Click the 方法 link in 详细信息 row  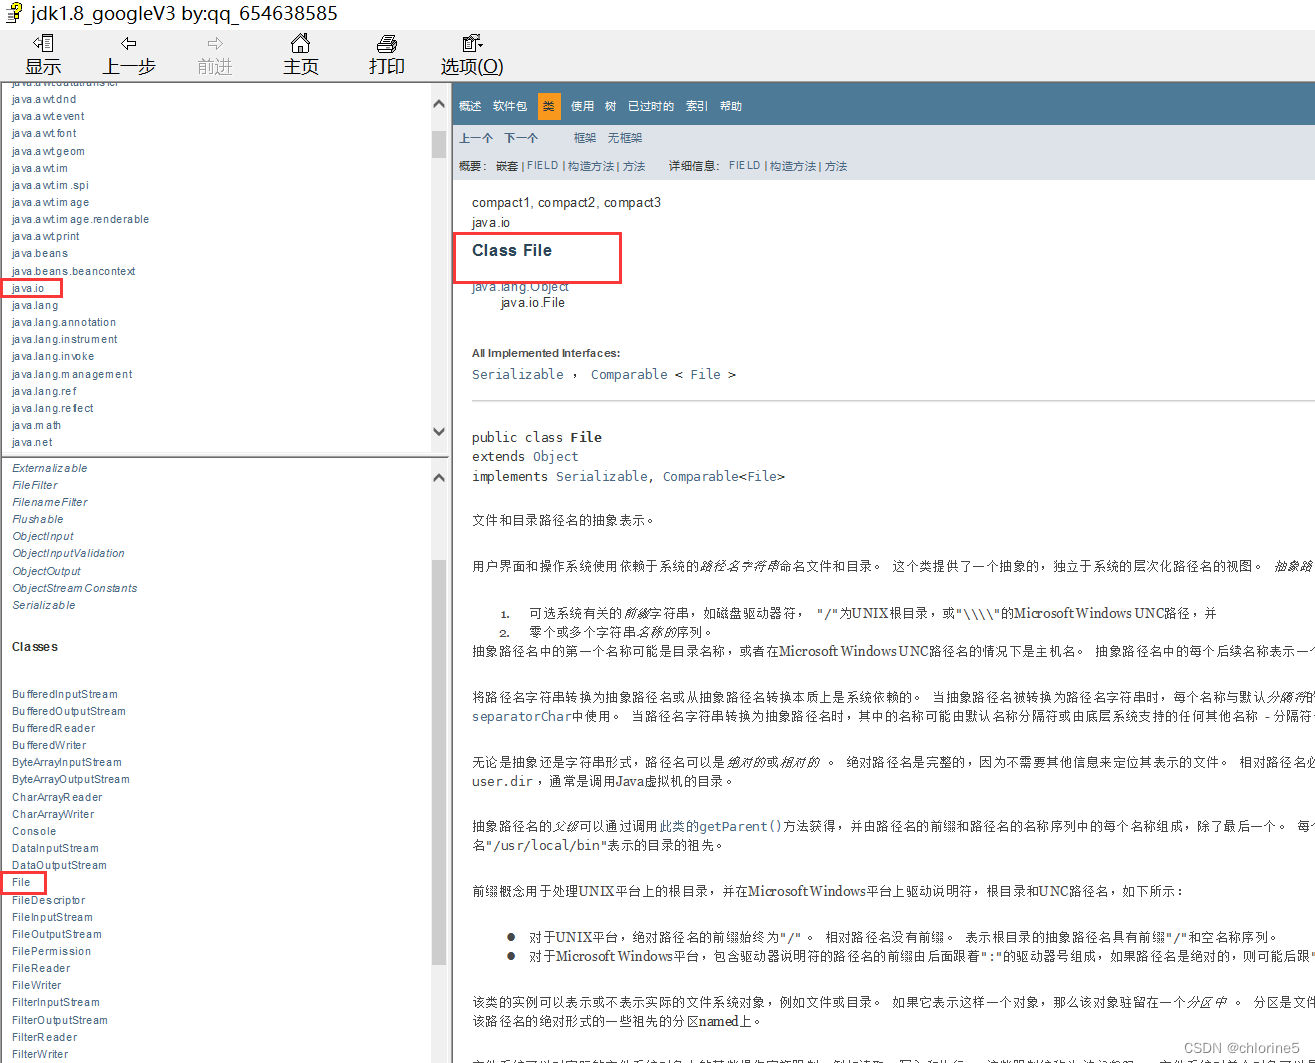click(x=836, y=166)
